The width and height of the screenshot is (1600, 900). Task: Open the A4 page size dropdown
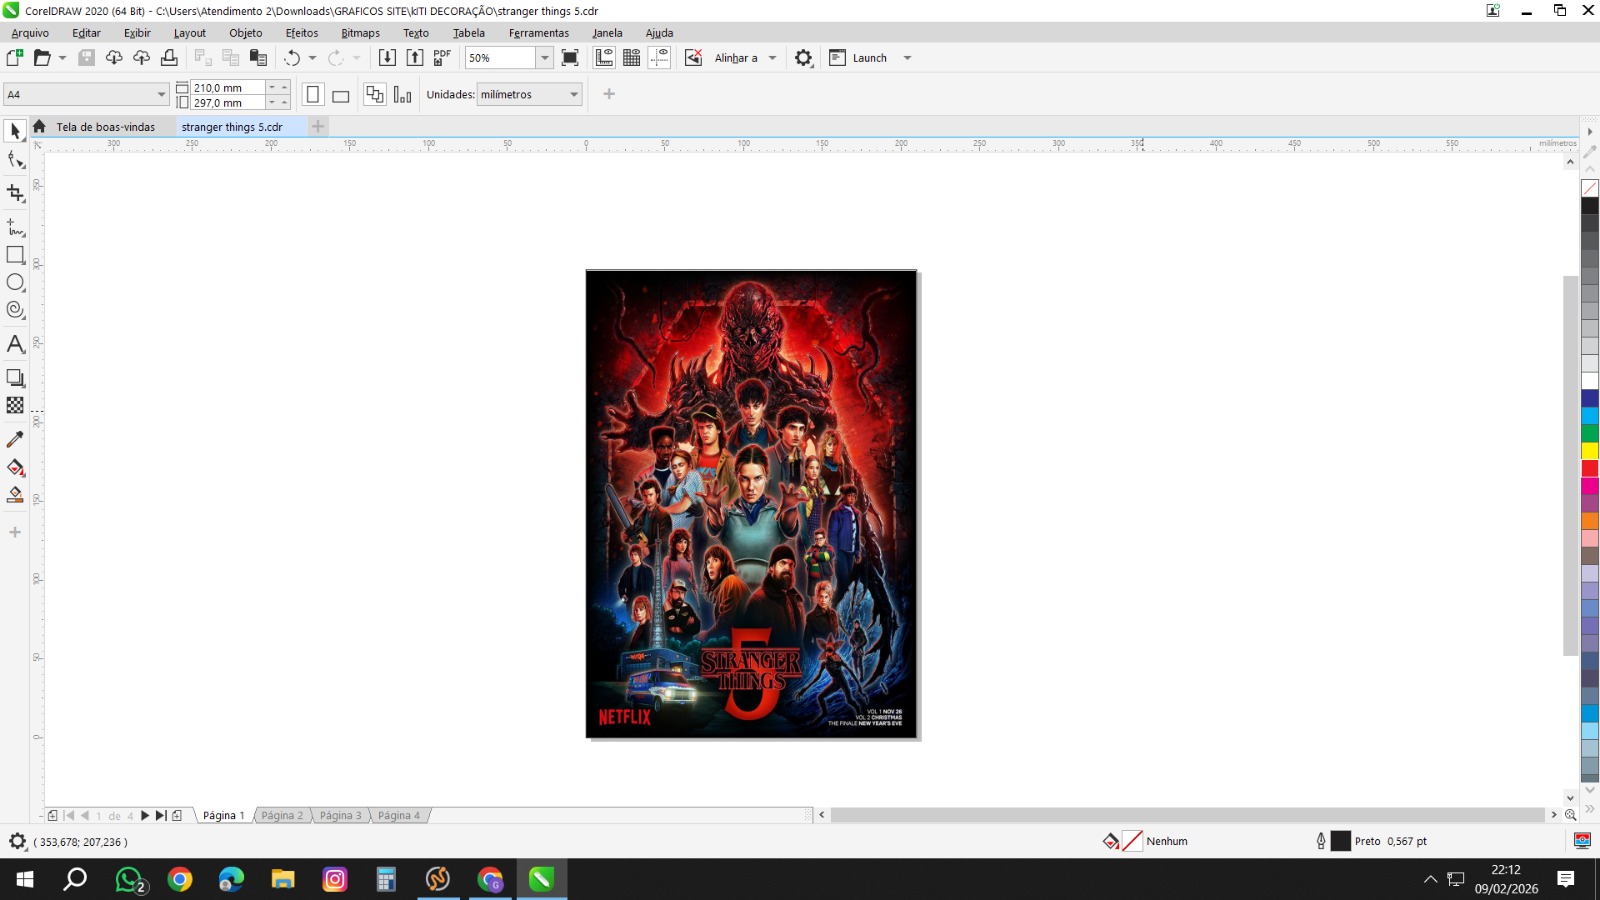click(x=161, y=95)
